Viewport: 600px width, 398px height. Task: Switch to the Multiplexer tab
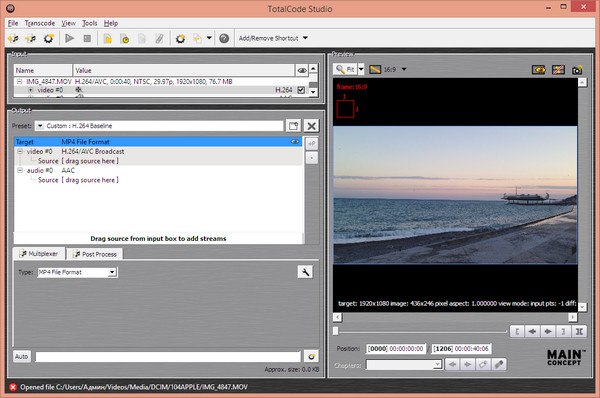click(39, 254)
